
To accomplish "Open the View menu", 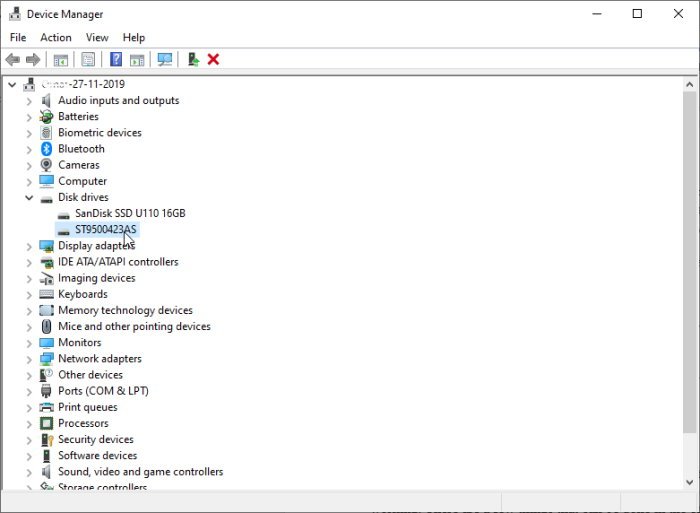I will (97, 38).
